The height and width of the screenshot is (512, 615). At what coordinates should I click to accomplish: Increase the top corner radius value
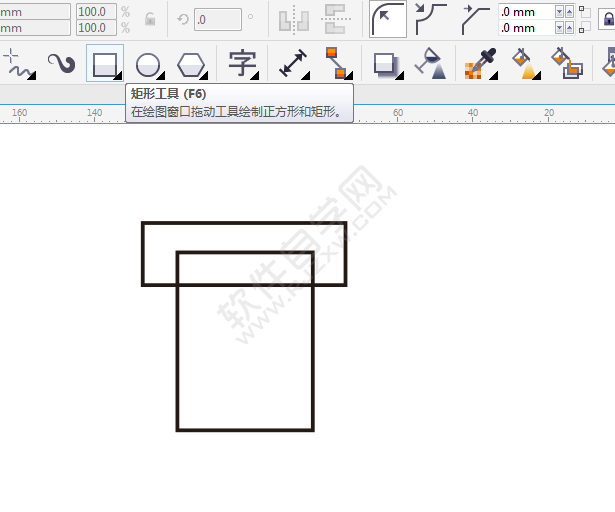pyautogui.click(x=570, y=12)
